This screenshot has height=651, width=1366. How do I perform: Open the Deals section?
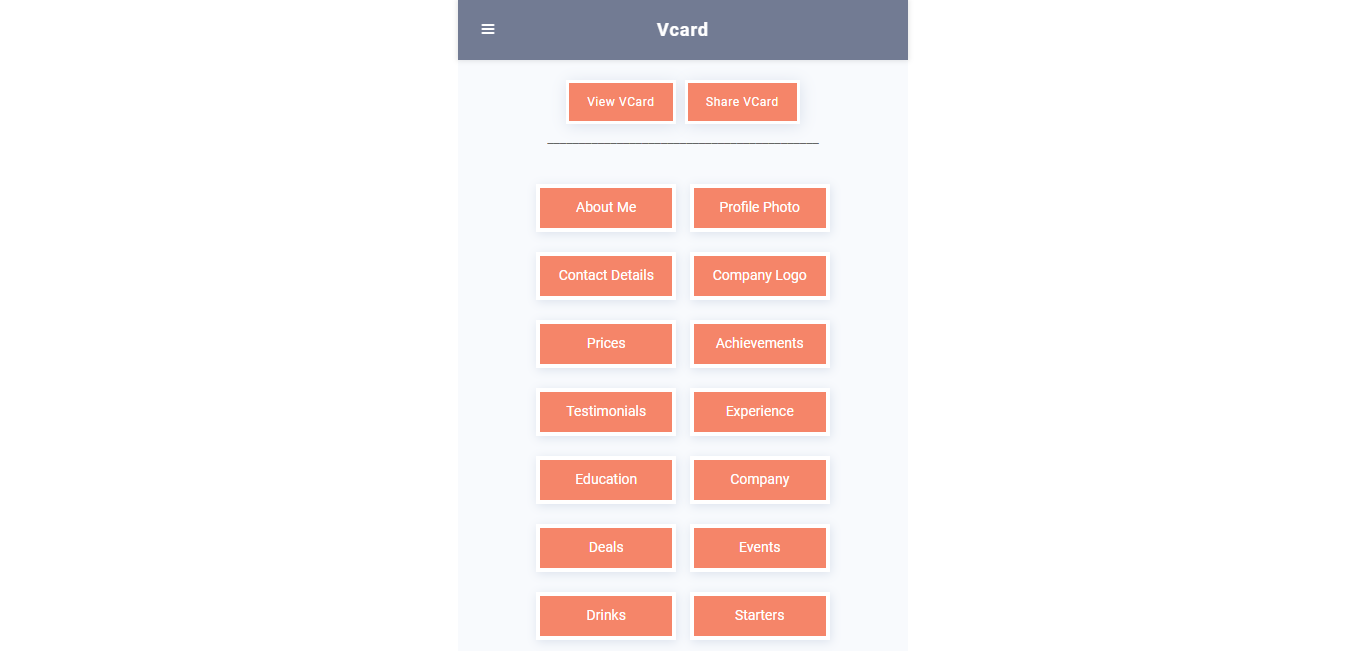click(x=606, y=548)
